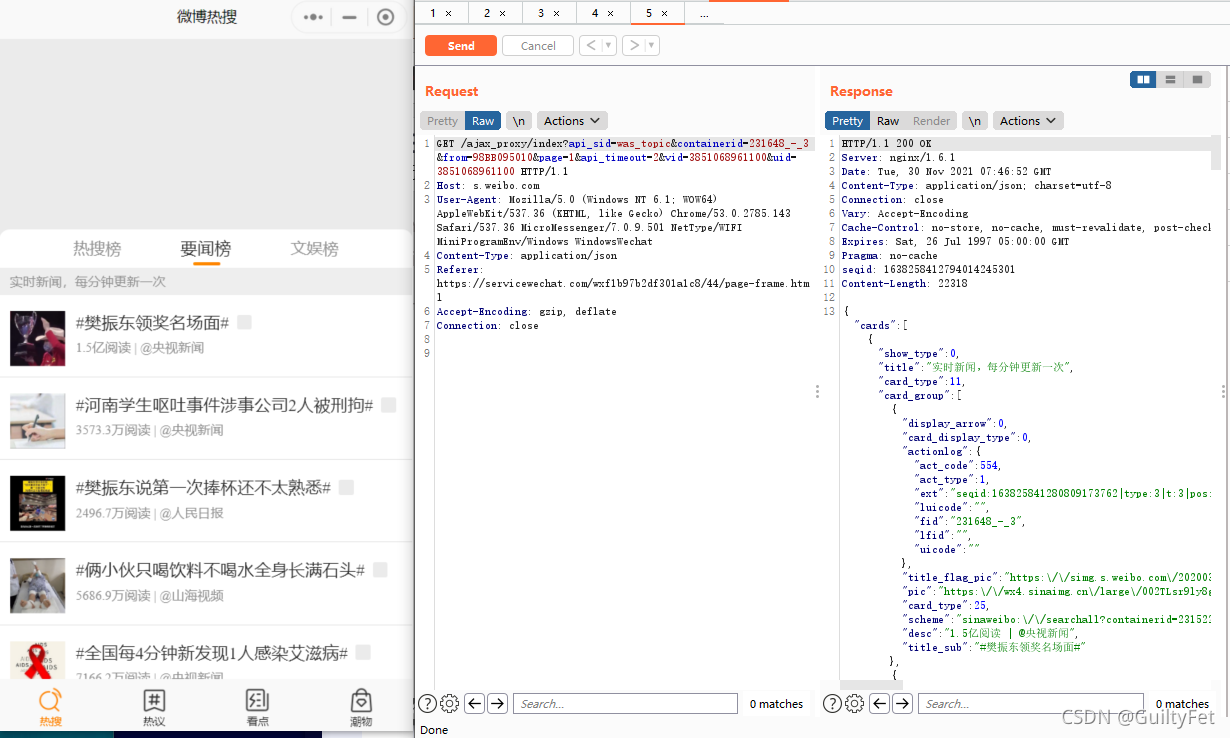This screenshot has height=738, width=1230.
Task: Click Content-Length: 22318 response line
Action: pos(904,283)
